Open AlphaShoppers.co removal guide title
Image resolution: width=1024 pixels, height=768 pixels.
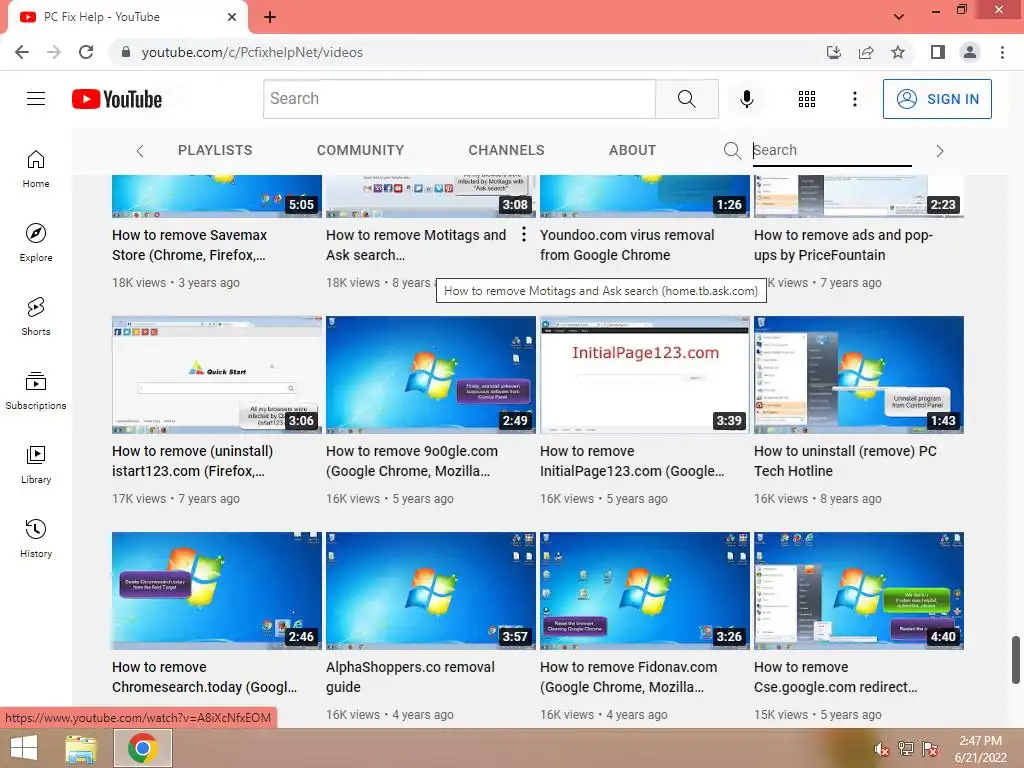coord(410,677)
